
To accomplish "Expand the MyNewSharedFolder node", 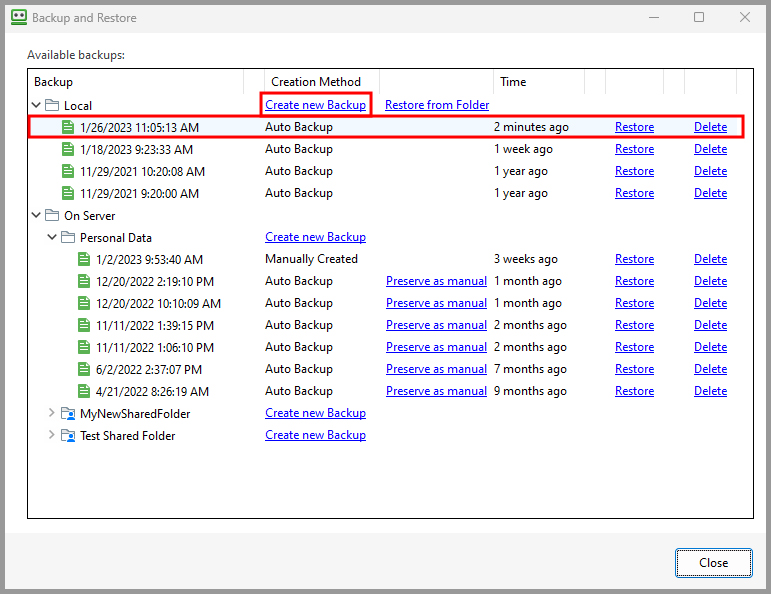I will pos(51,413).
